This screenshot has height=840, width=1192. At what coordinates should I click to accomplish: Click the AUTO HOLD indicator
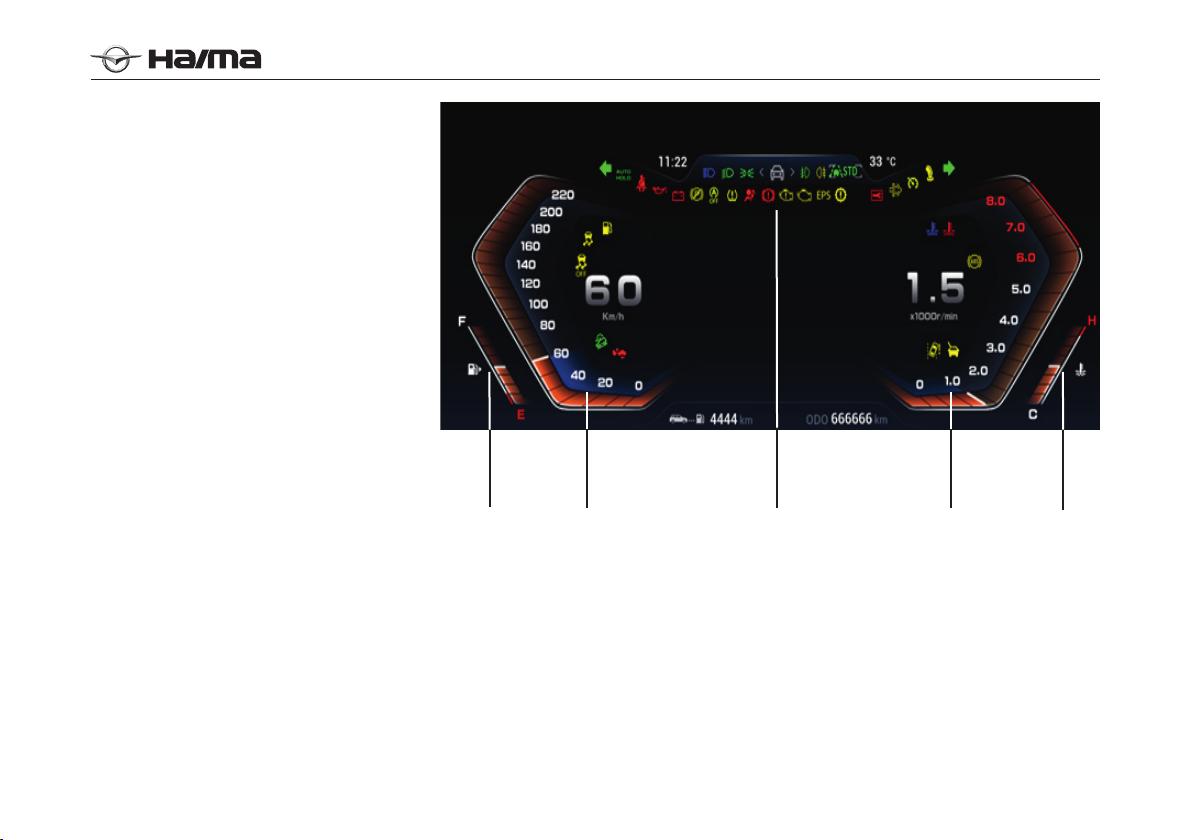coord(623,175)
